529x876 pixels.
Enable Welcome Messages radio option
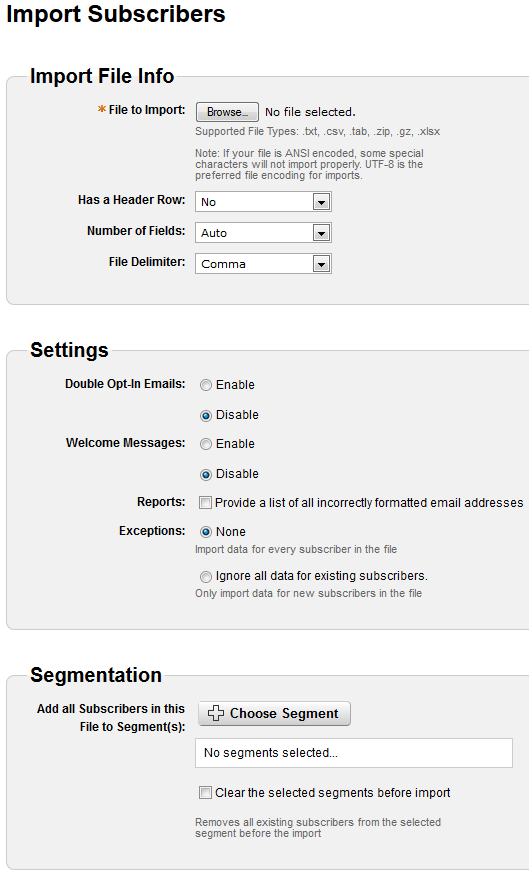click(x=206, y=444)
